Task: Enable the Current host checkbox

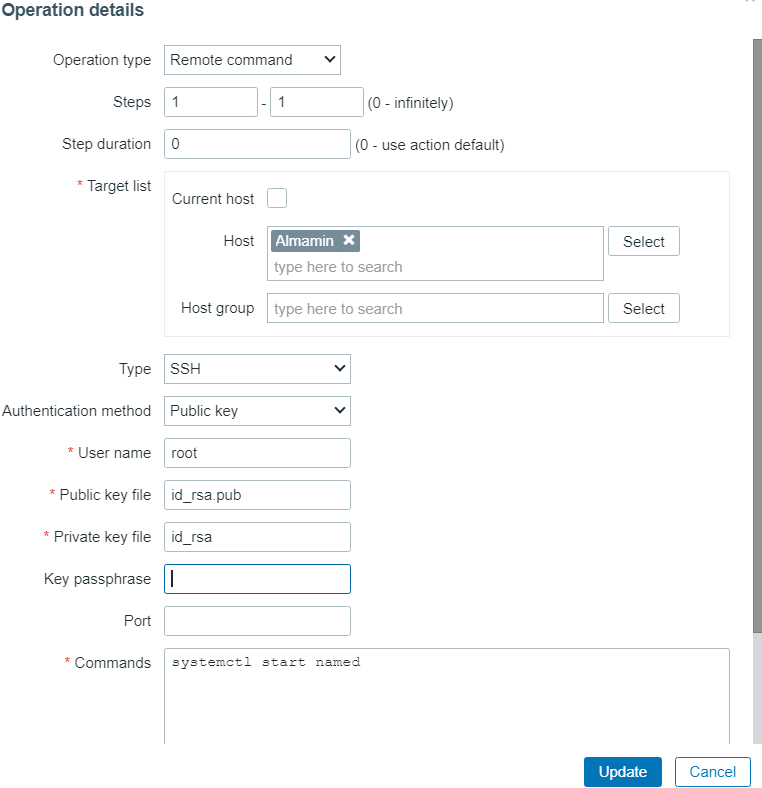Action: (277, 198)
